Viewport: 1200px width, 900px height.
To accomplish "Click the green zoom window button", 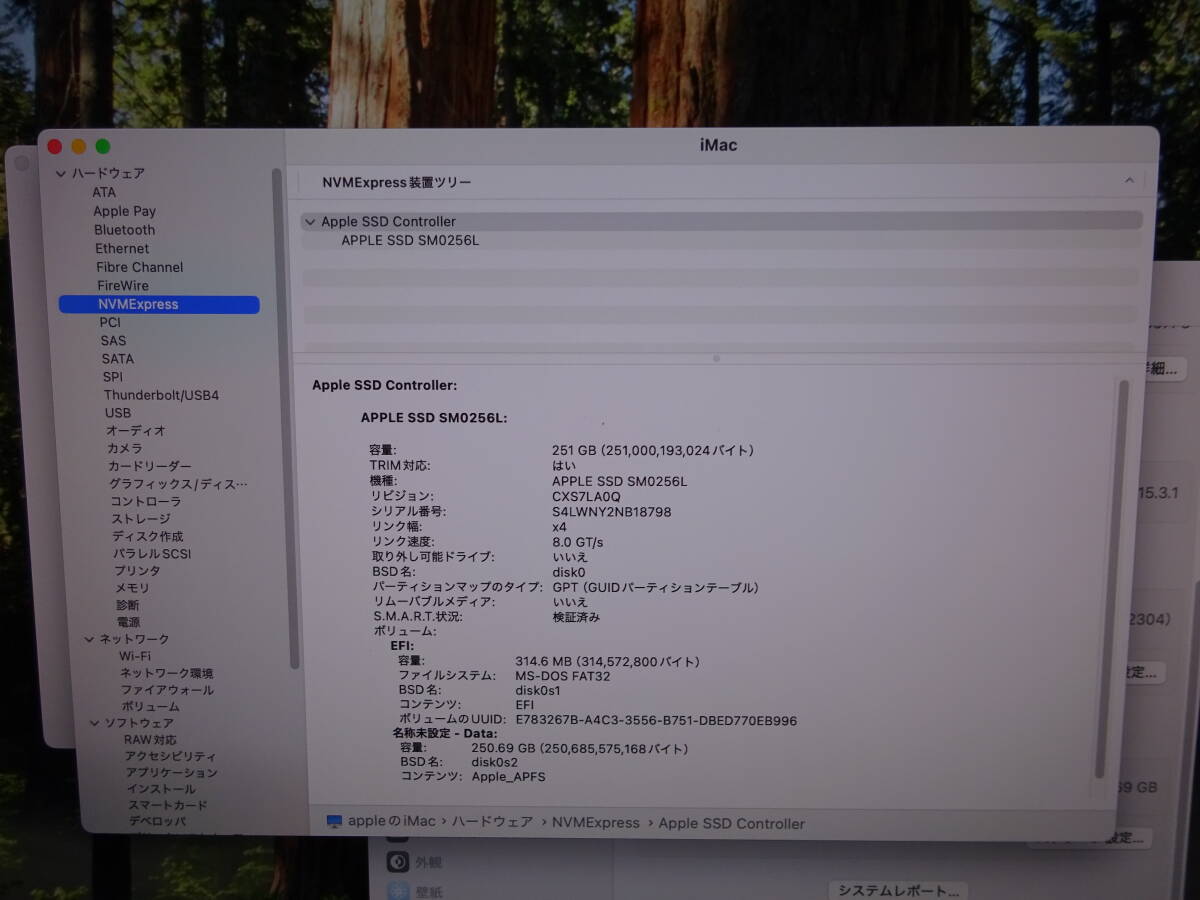I will click(x=103, y=147).
